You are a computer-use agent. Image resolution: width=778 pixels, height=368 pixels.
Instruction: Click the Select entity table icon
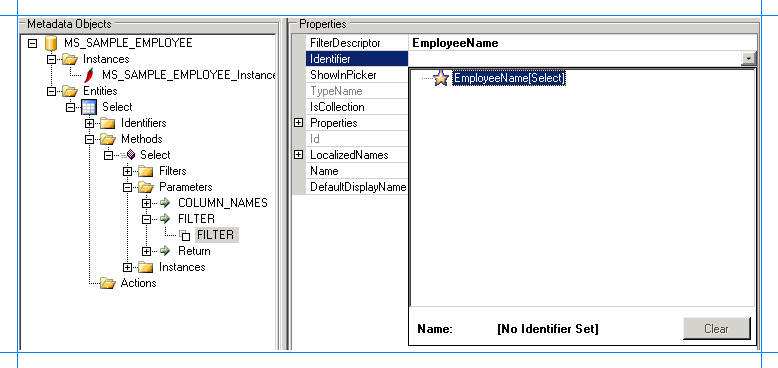(89, 107)
